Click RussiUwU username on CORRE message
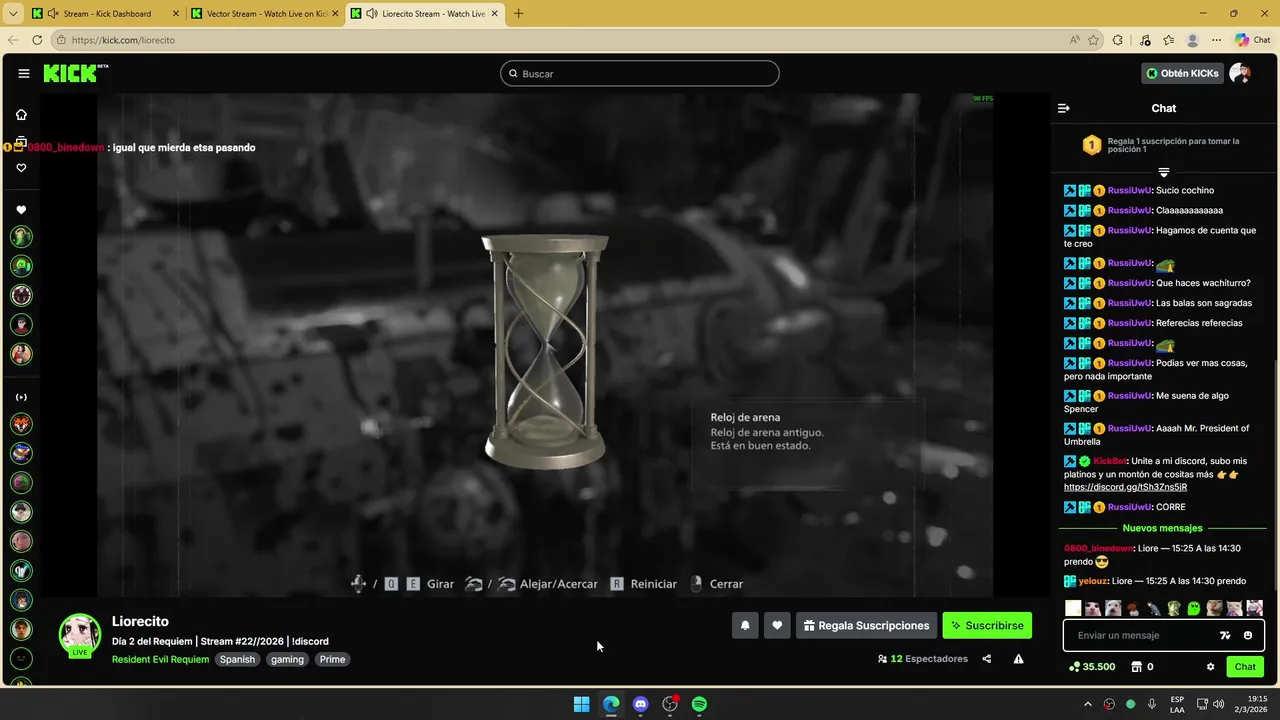This screenshot has height=720, width=1280. (x=1129, y=507)
